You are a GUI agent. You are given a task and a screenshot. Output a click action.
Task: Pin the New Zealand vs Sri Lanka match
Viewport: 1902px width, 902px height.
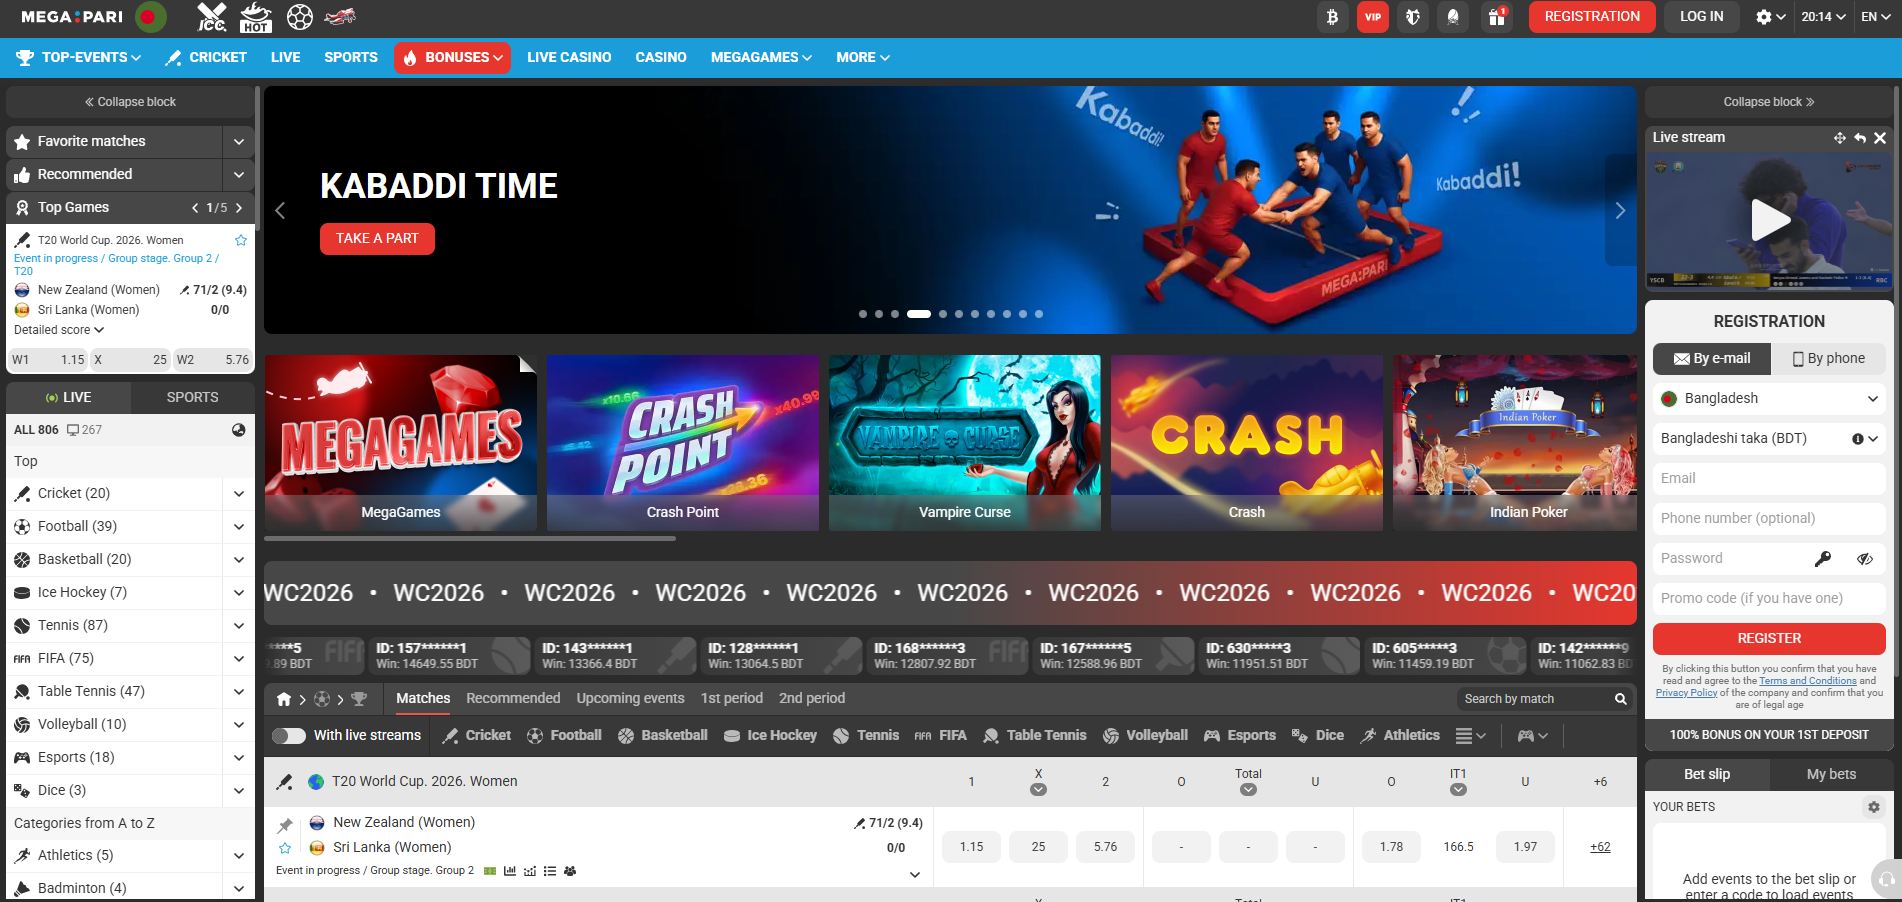pyautogui.click(x=285, y=825)
